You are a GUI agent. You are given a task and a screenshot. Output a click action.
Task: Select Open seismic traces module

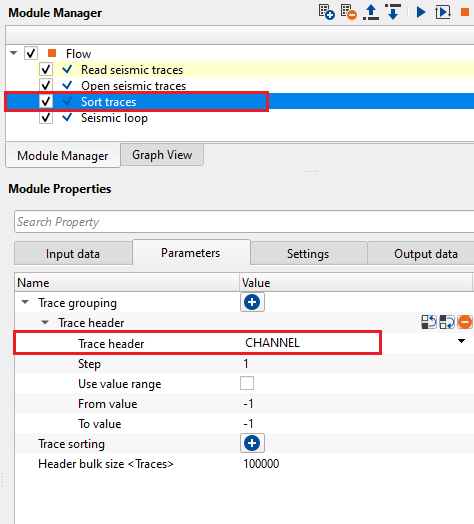point(133,86)
